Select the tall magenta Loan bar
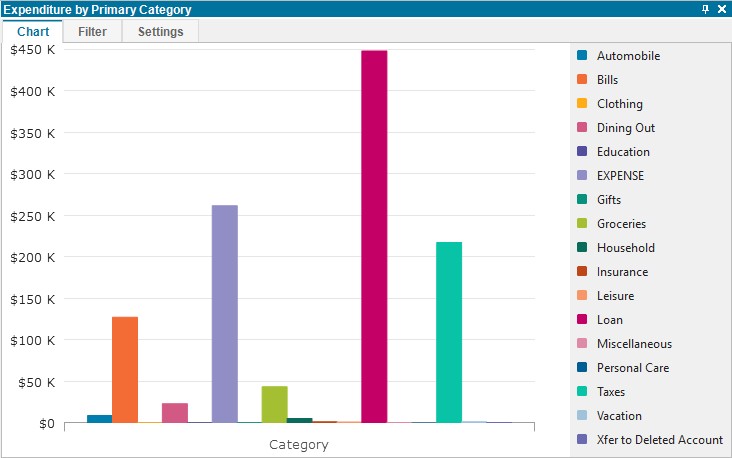 374,237
